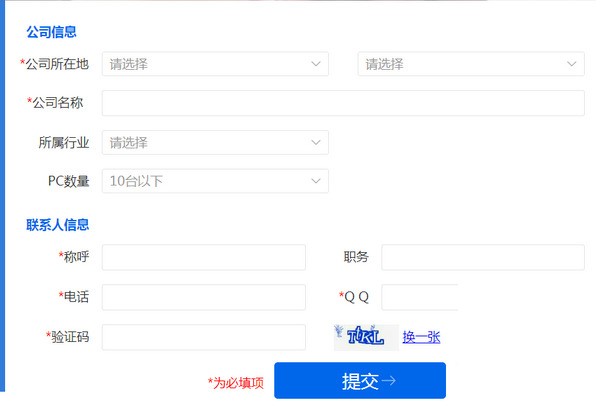Click the 职务 input field
Viewport: 613px width, 406px height.
(483, 257)
